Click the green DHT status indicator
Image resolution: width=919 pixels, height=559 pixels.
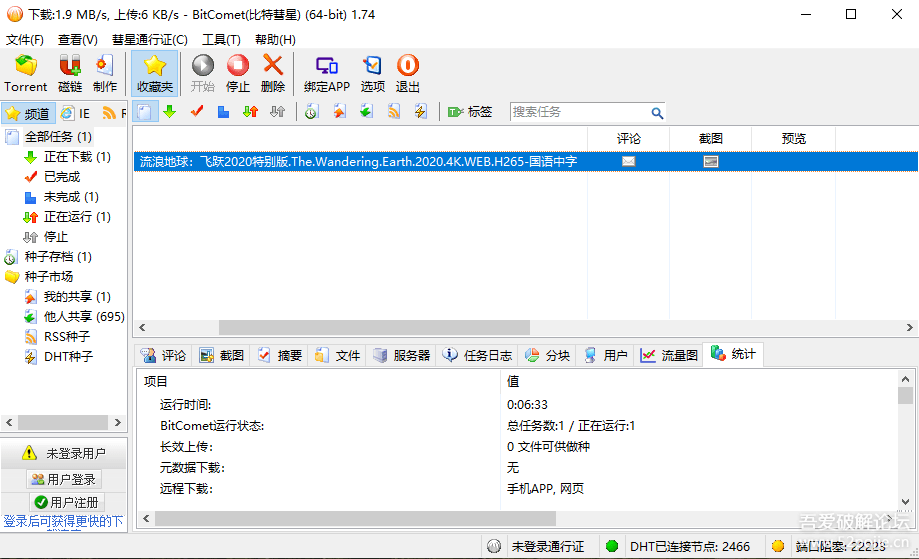[x=612, y=546]
